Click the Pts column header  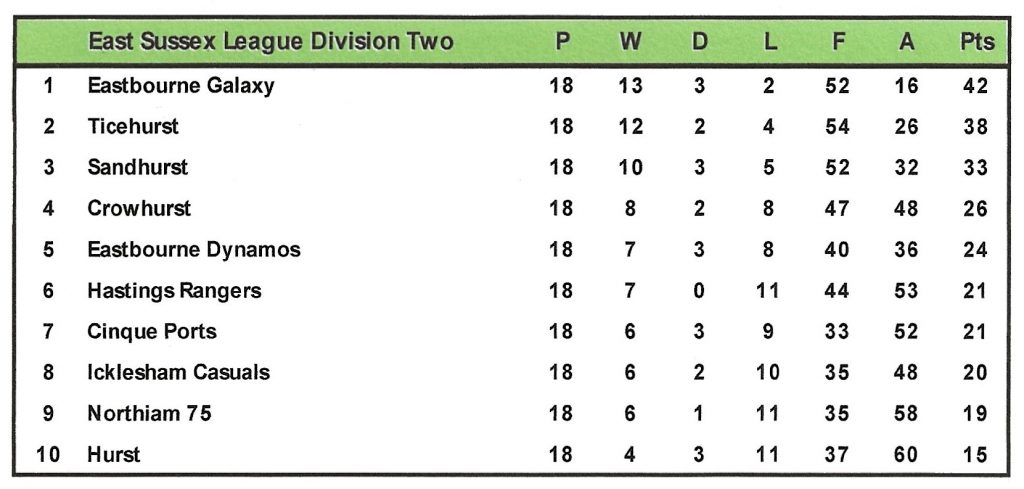pos(976,41)
